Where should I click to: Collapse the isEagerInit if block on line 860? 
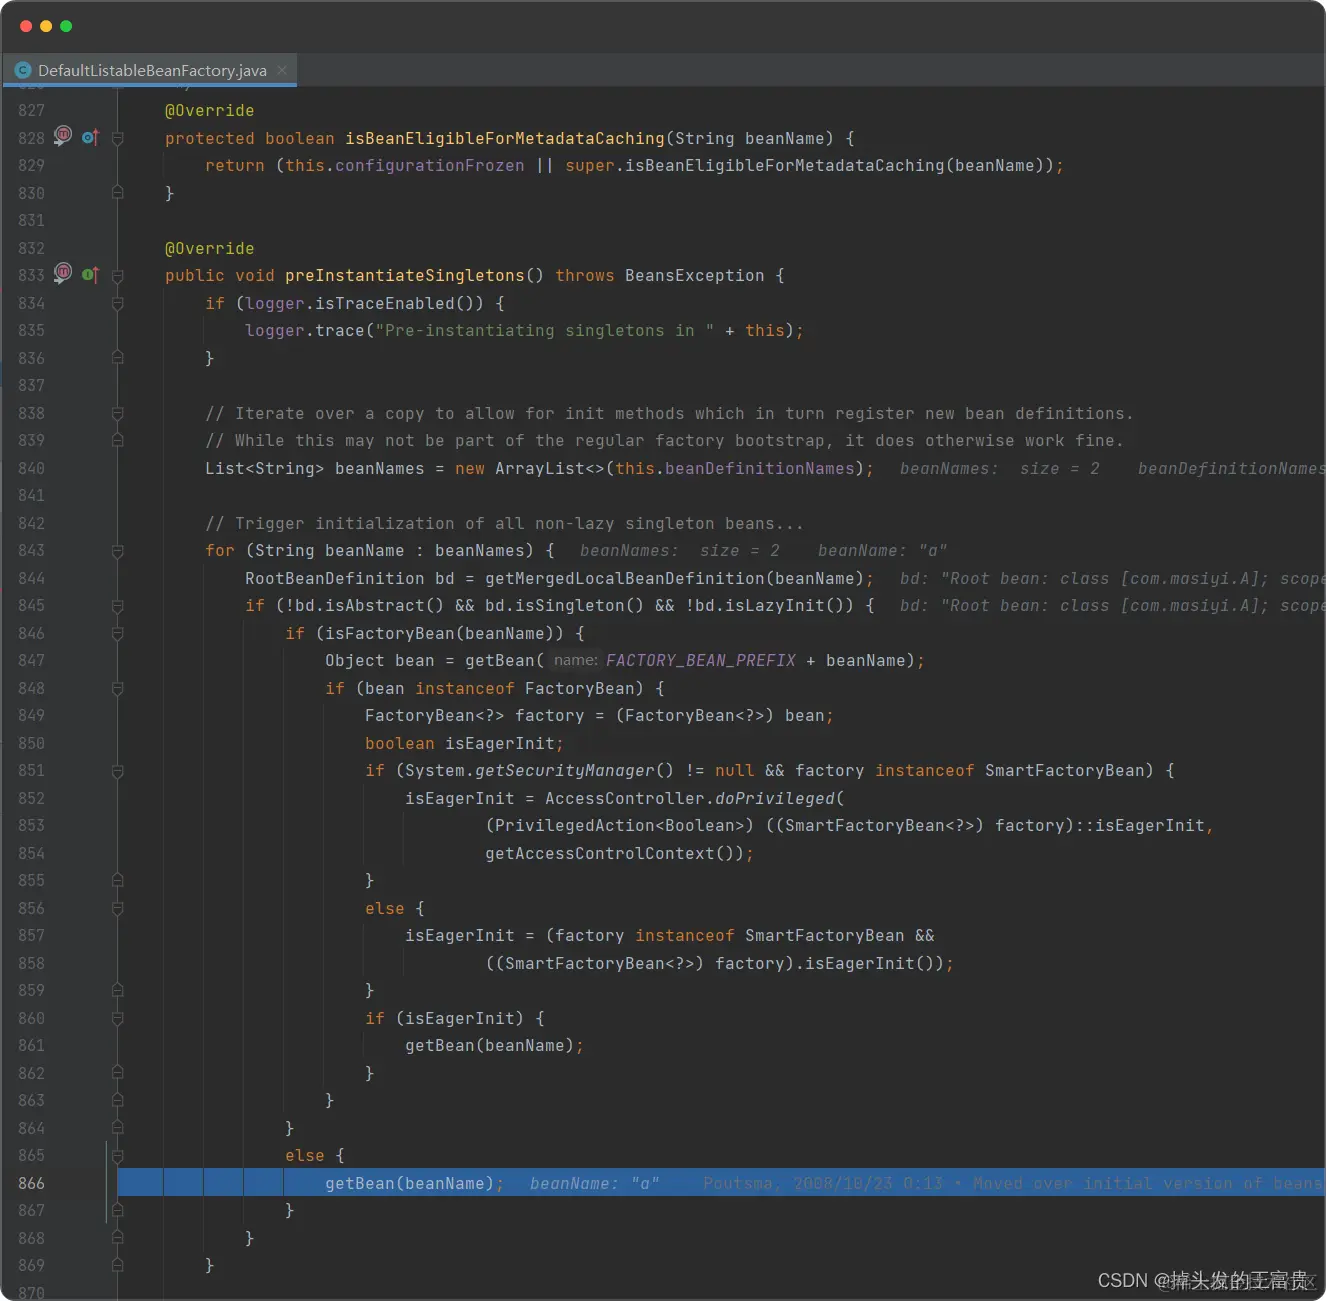118,1018
